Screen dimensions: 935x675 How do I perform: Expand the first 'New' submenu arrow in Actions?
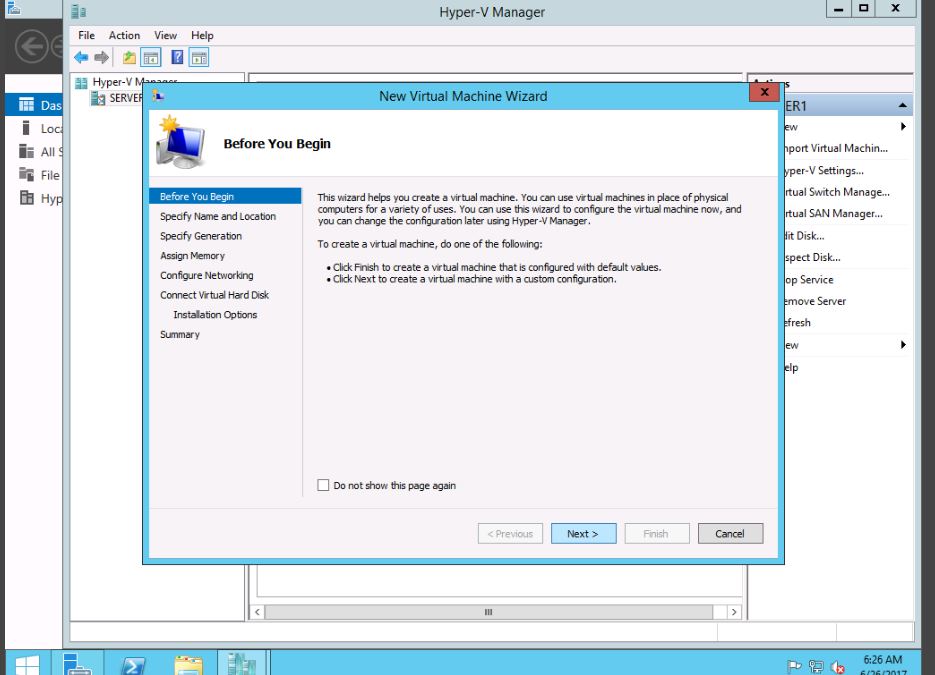(903, 126)
